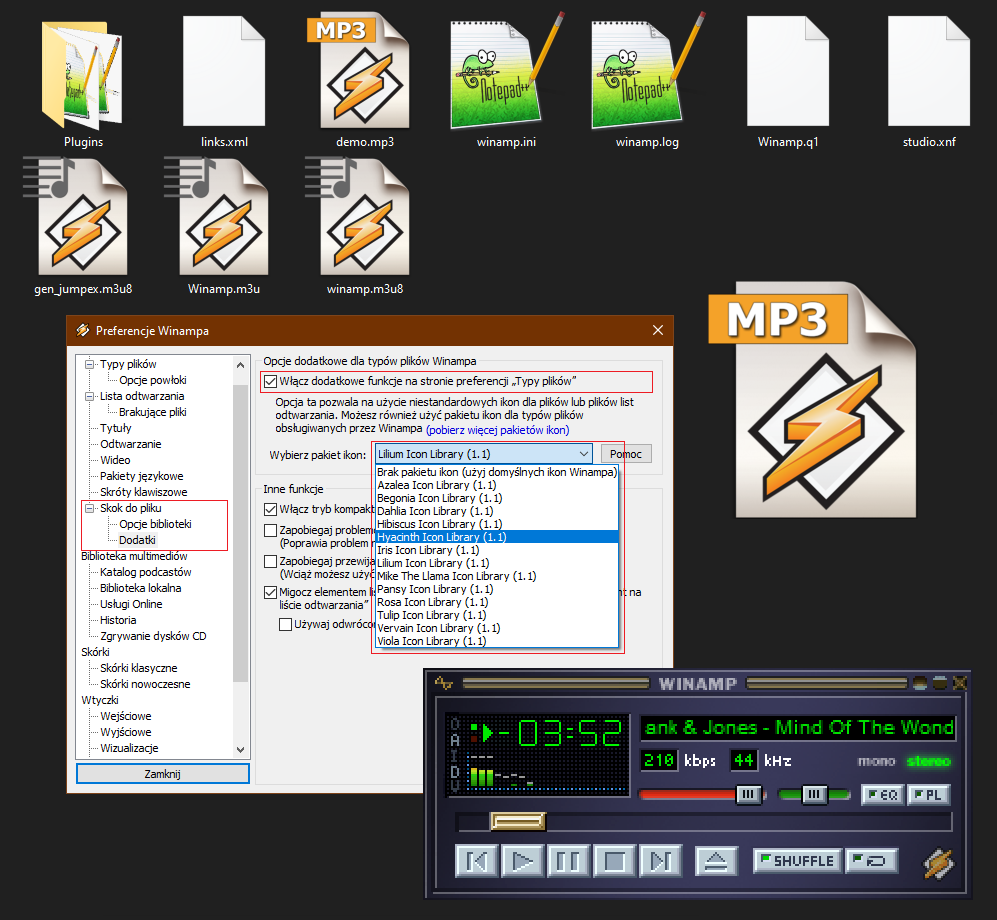Select the links.xml file icon
Viewport: 997px width, 920px height.
click(224, 71)
